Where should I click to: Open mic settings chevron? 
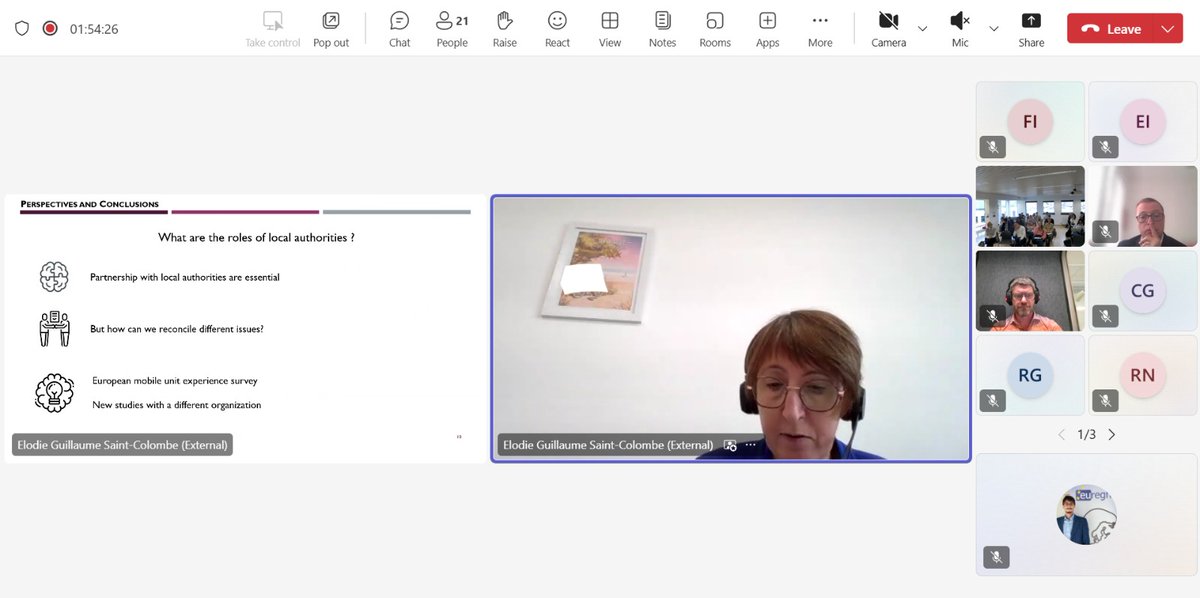(x=993, y=30)
